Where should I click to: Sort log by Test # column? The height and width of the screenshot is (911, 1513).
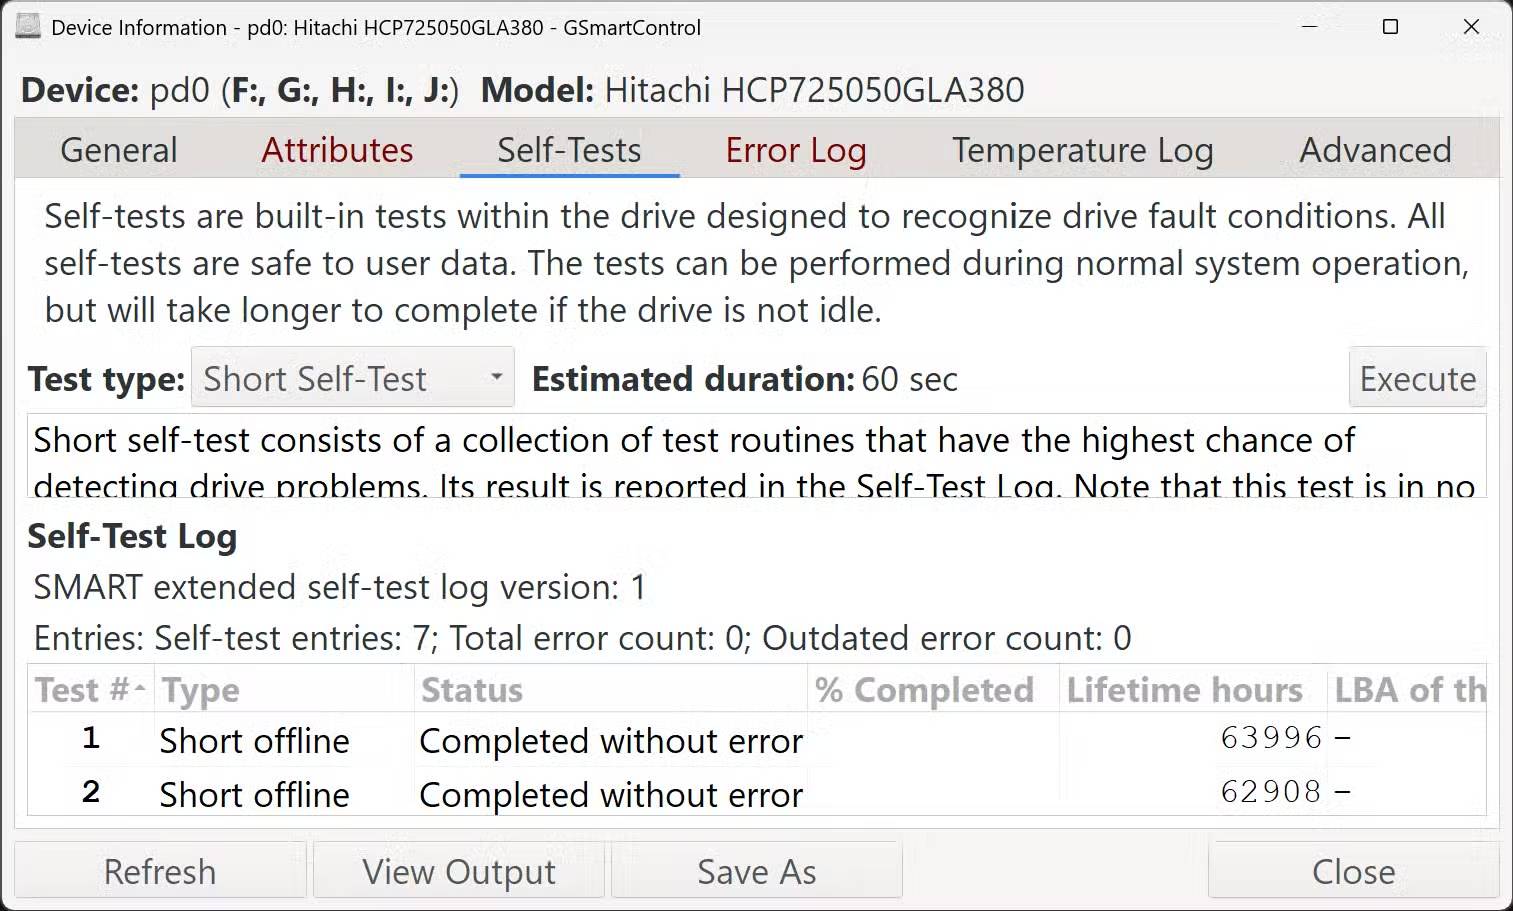point(90,690)
